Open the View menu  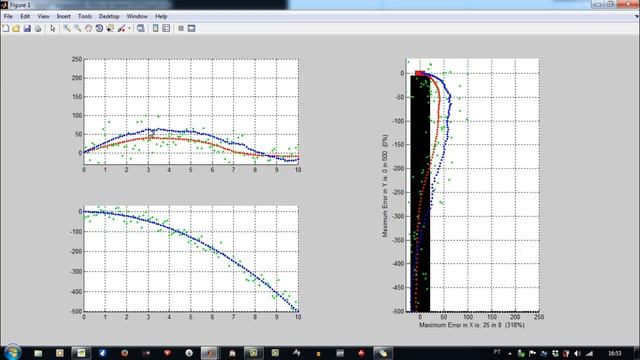(x=43, y=16)
